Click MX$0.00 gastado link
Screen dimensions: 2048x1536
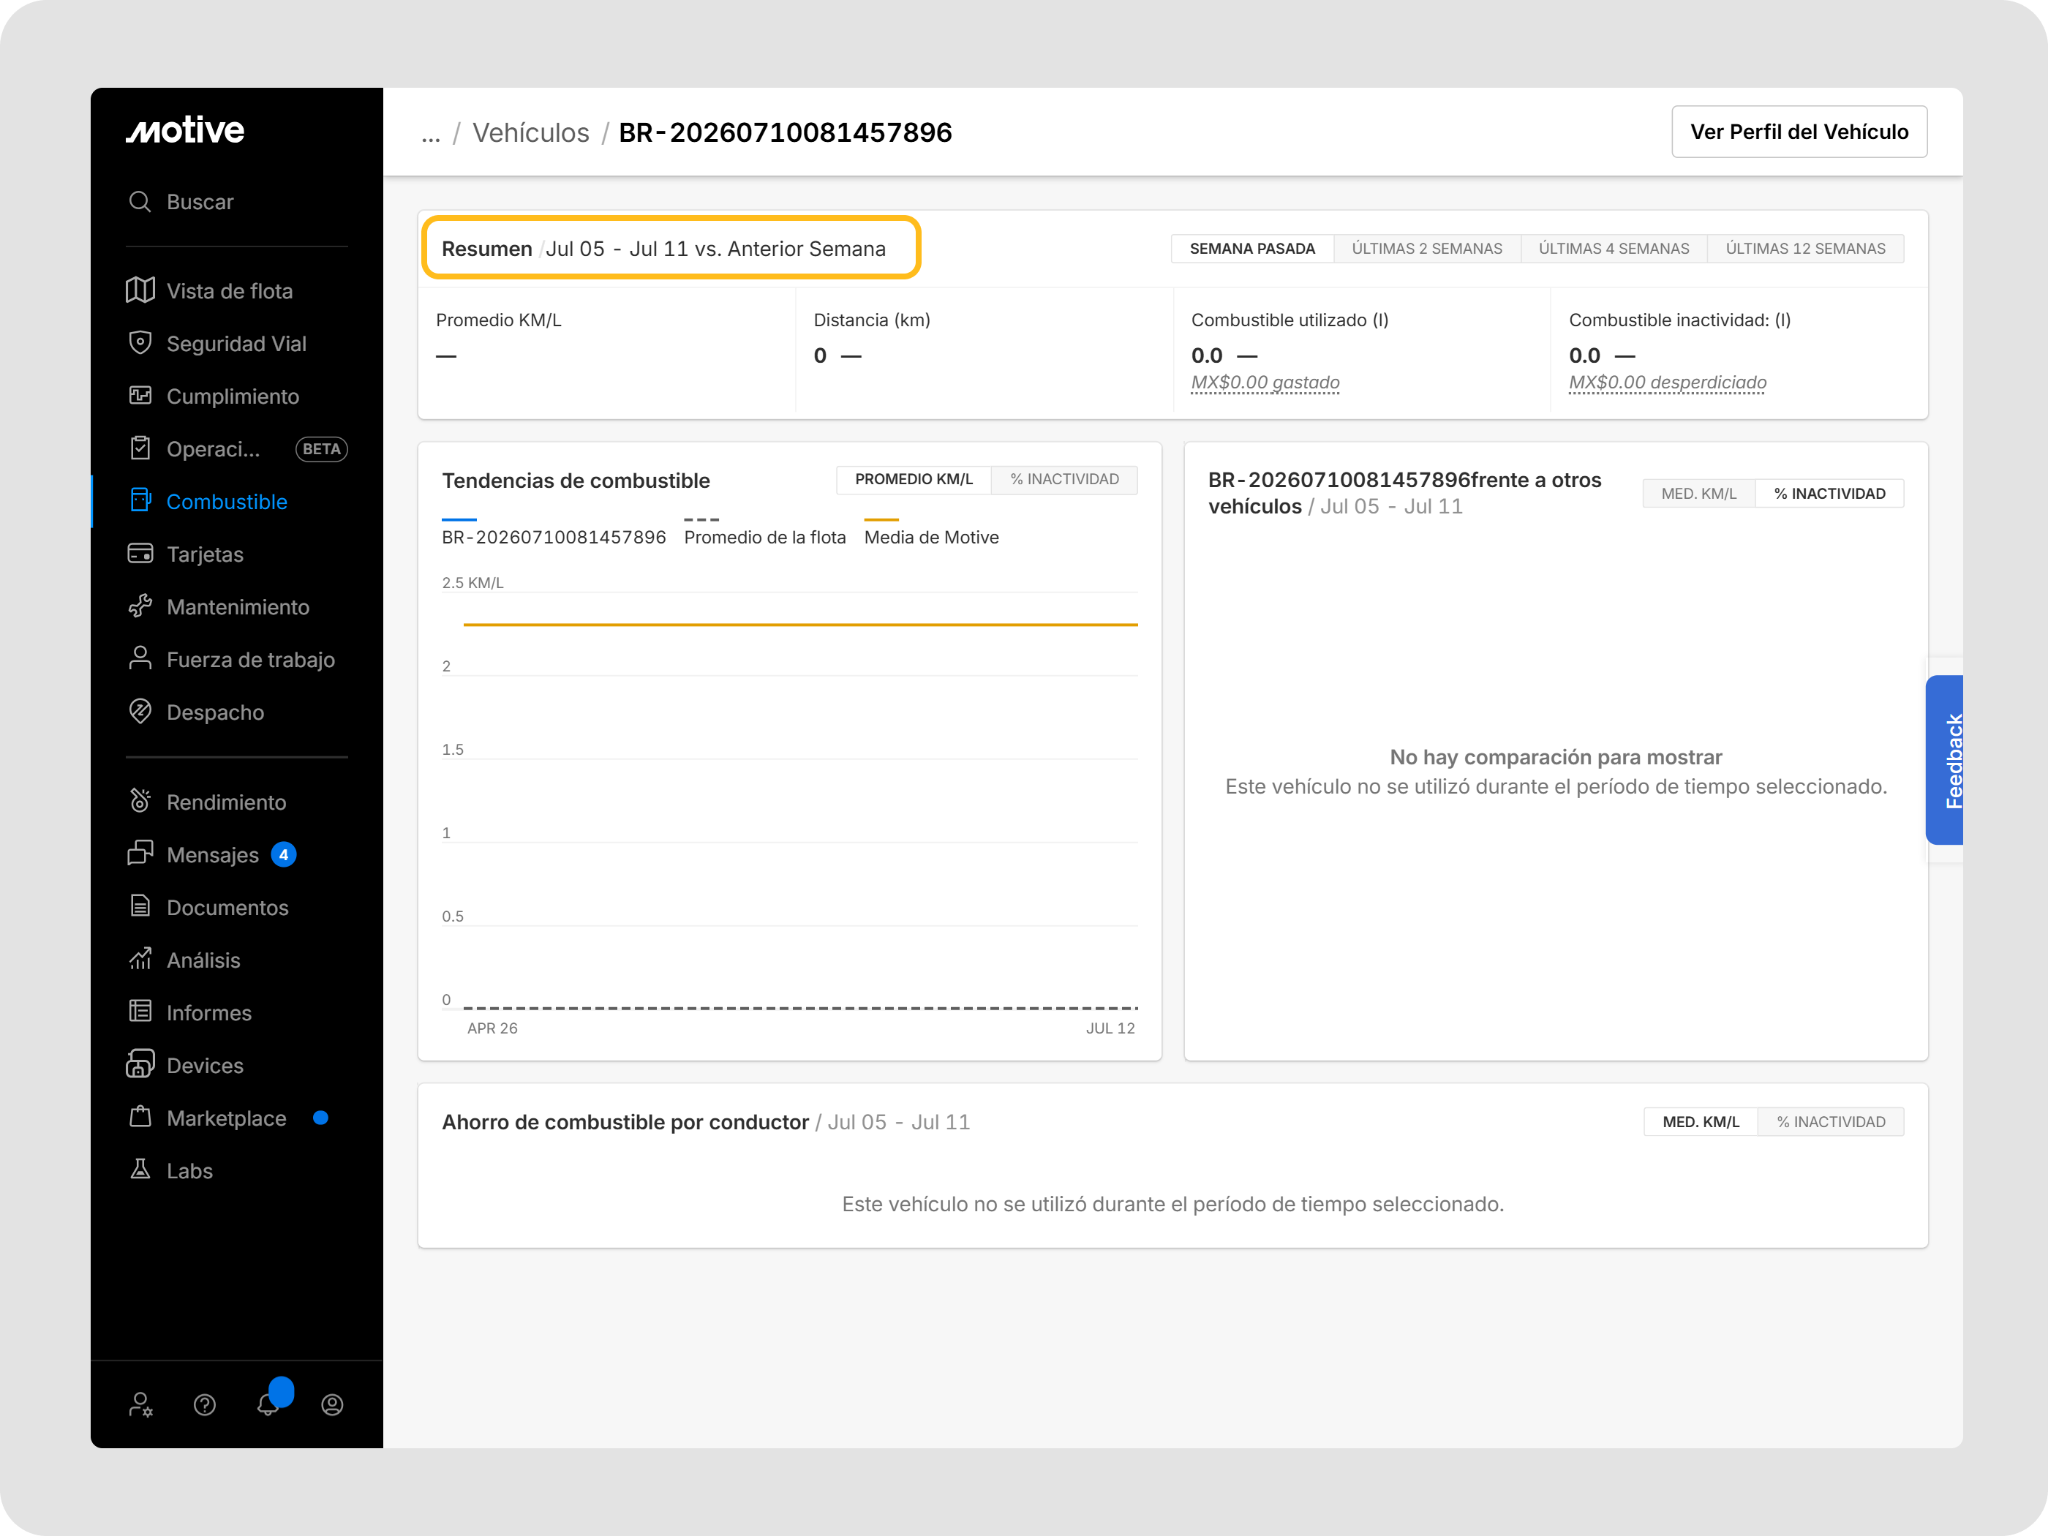click(x=1265, y=383)
